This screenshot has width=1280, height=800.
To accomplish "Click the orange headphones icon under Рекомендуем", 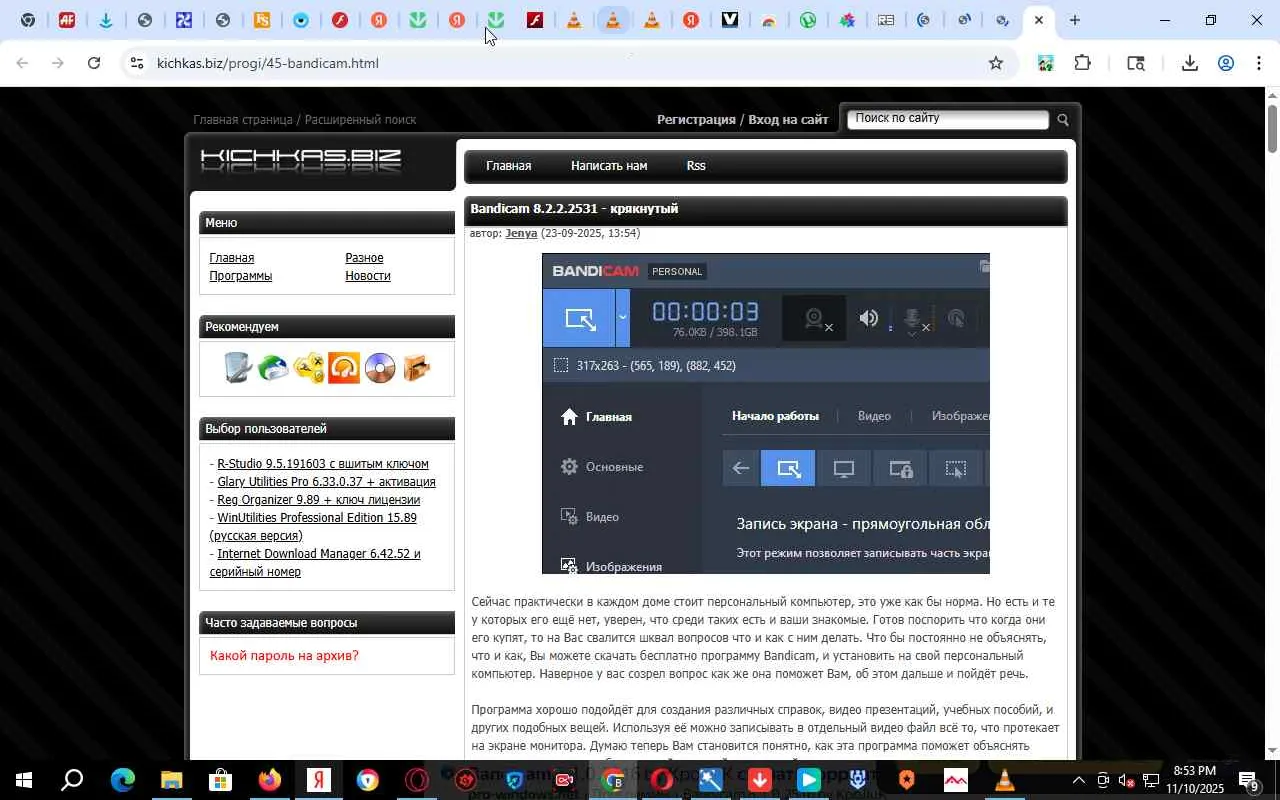I will [344, 368].
